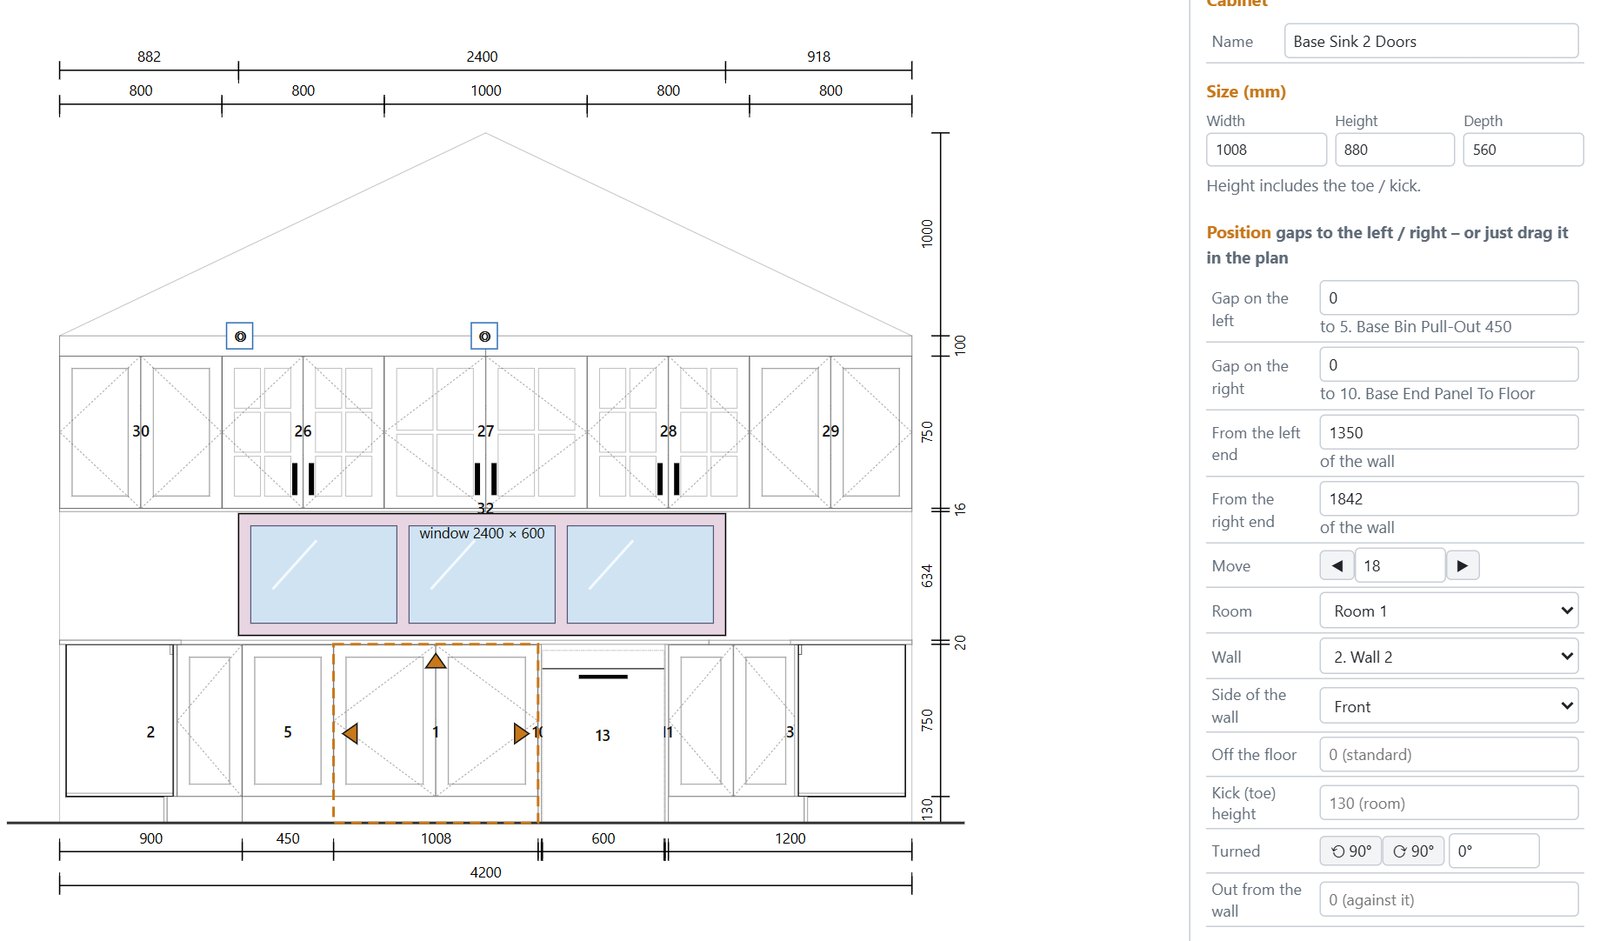Select the light fitting above cabinet 27
This screenshot has height=941, width=1600.
coord(484,336)
